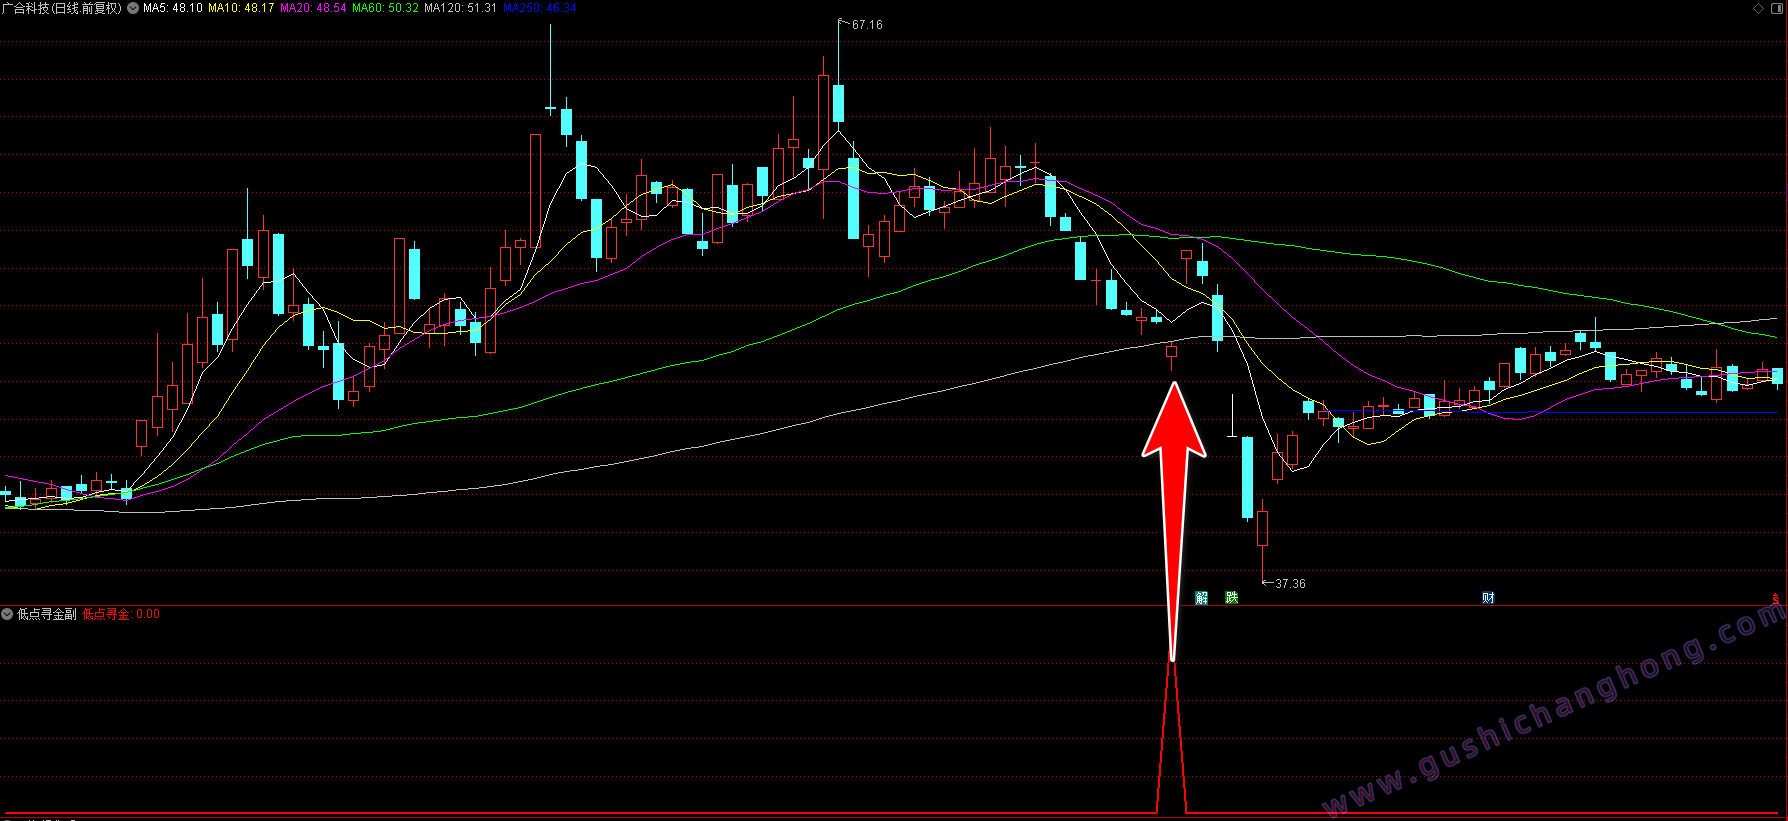Click the '解' event marker
The width and height of the screenshot is (1788, 821).
point(1202,598)
